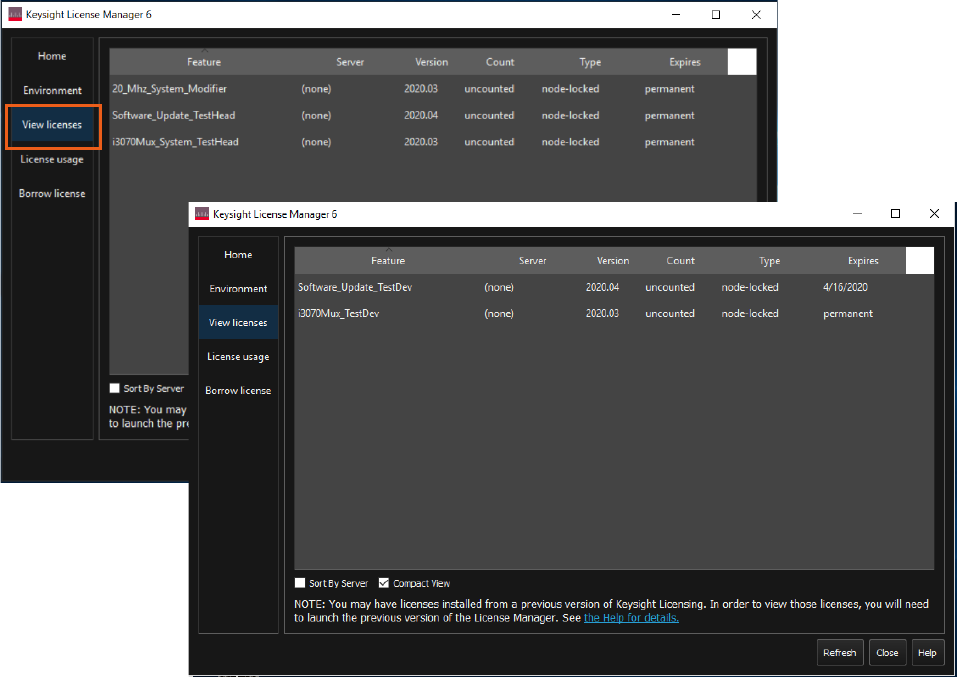Screen dimensions: 957x677
Task: Click the Help button at bottom right
Action: coord(927,653)
